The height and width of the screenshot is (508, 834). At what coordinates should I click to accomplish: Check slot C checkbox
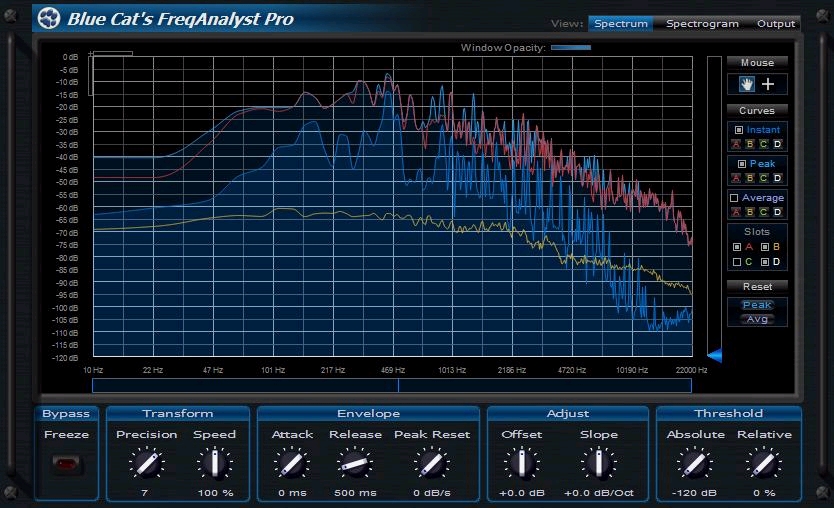point(737,262)
